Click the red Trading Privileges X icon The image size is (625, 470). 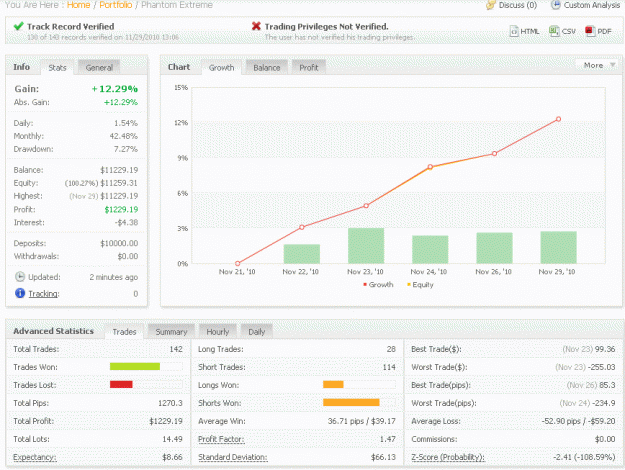pyautogui.click(x=256, y=26)
